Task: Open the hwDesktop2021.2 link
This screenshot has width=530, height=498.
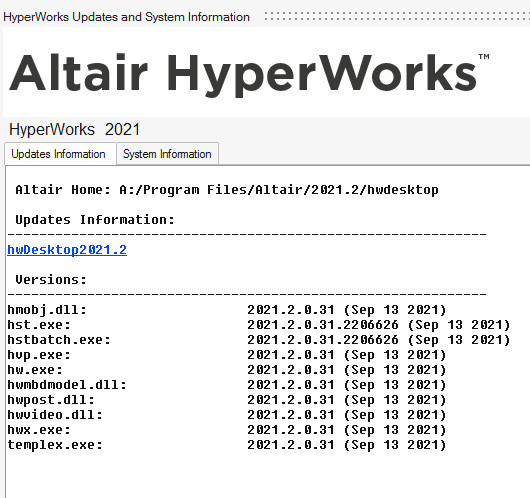Action: coord(67,250)
